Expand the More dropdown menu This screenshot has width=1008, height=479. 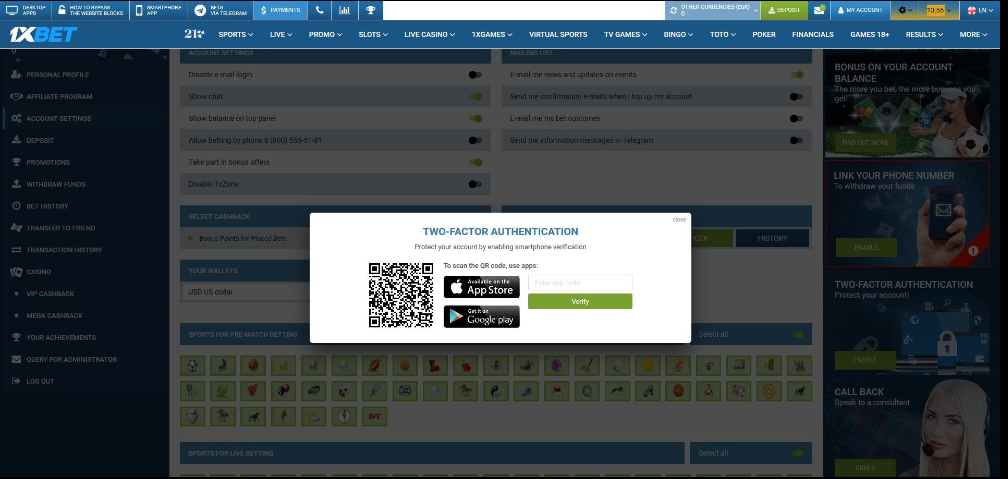point(973,35)
